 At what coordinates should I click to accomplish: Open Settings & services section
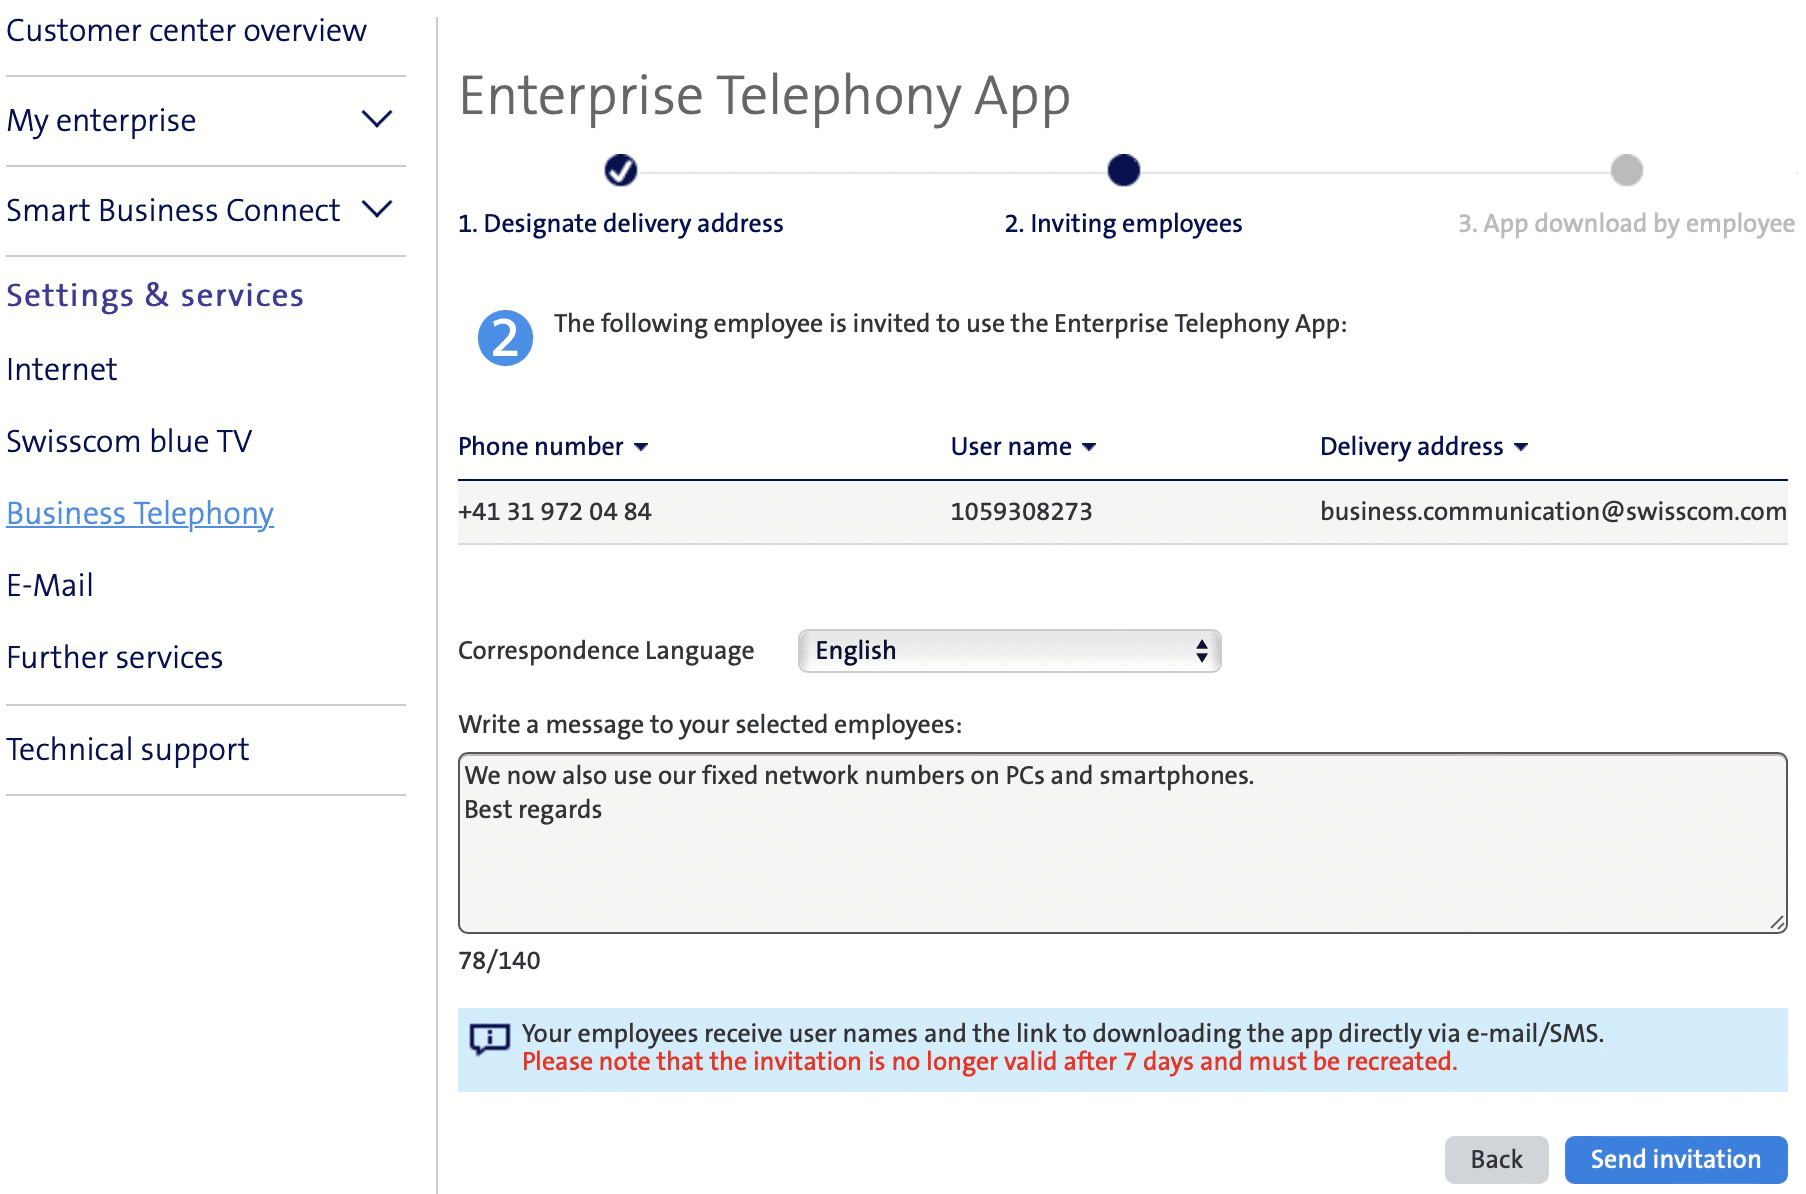point(155,295)
